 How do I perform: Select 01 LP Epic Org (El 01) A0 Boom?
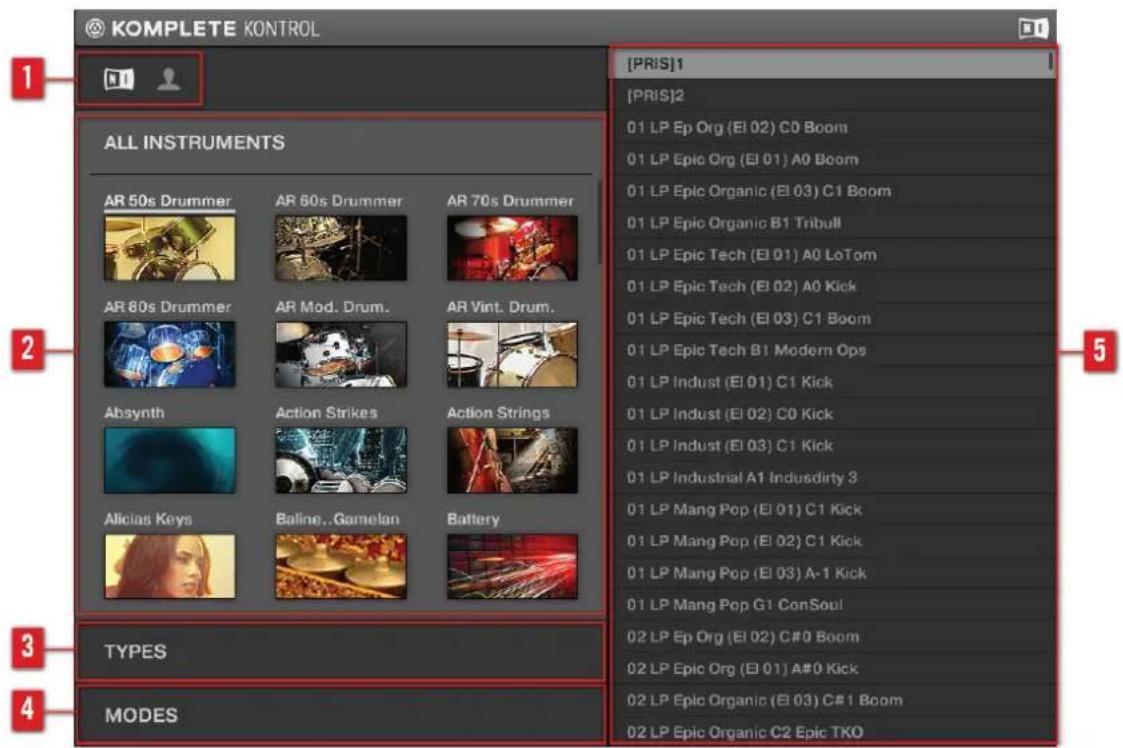pos(833,160)
